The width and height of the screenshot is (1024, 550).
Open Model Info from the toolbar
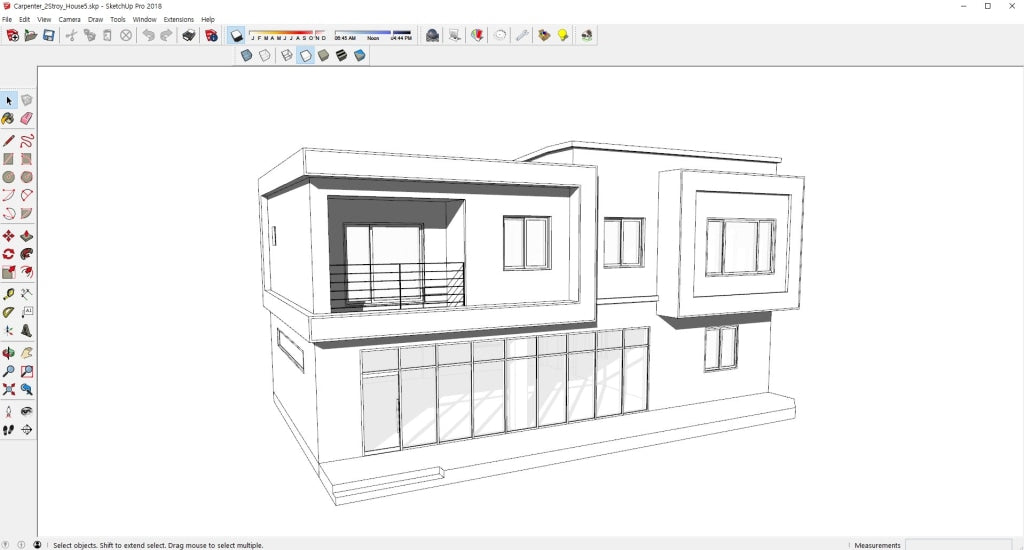pyautogui.click(x=211, y=35)
